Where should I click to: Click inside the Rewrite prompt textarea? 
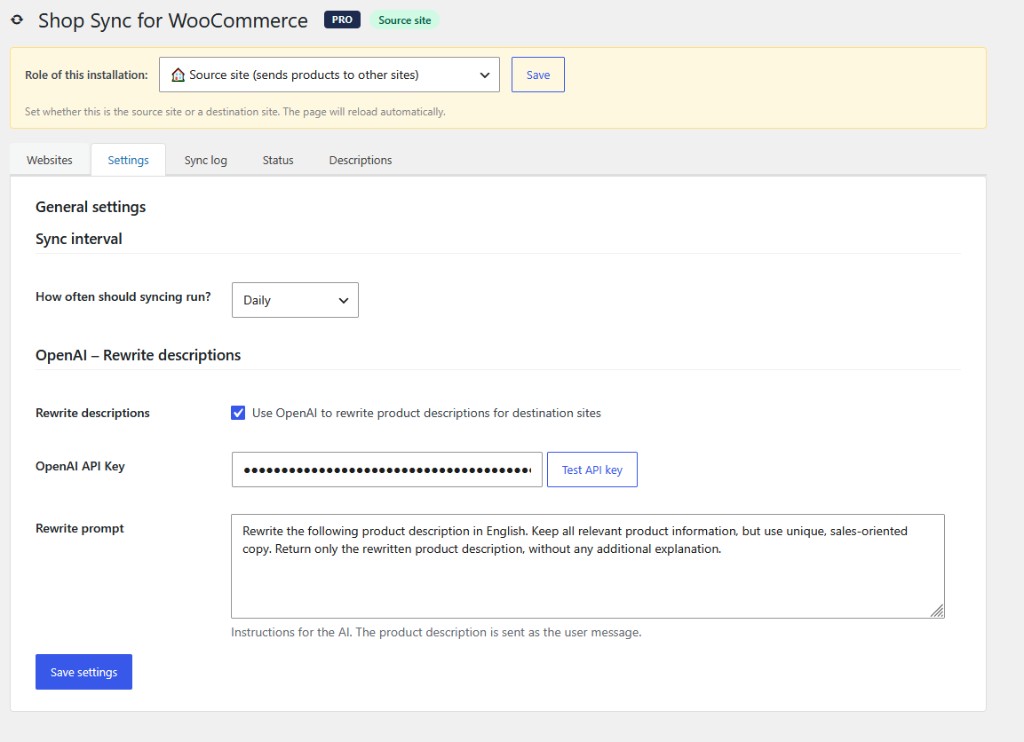point(588,566)
